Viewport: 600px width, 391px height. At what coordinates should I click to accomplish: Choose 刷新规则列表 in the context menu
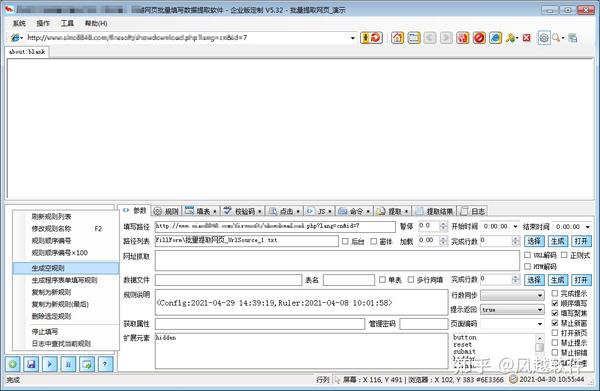click(66, 217)
